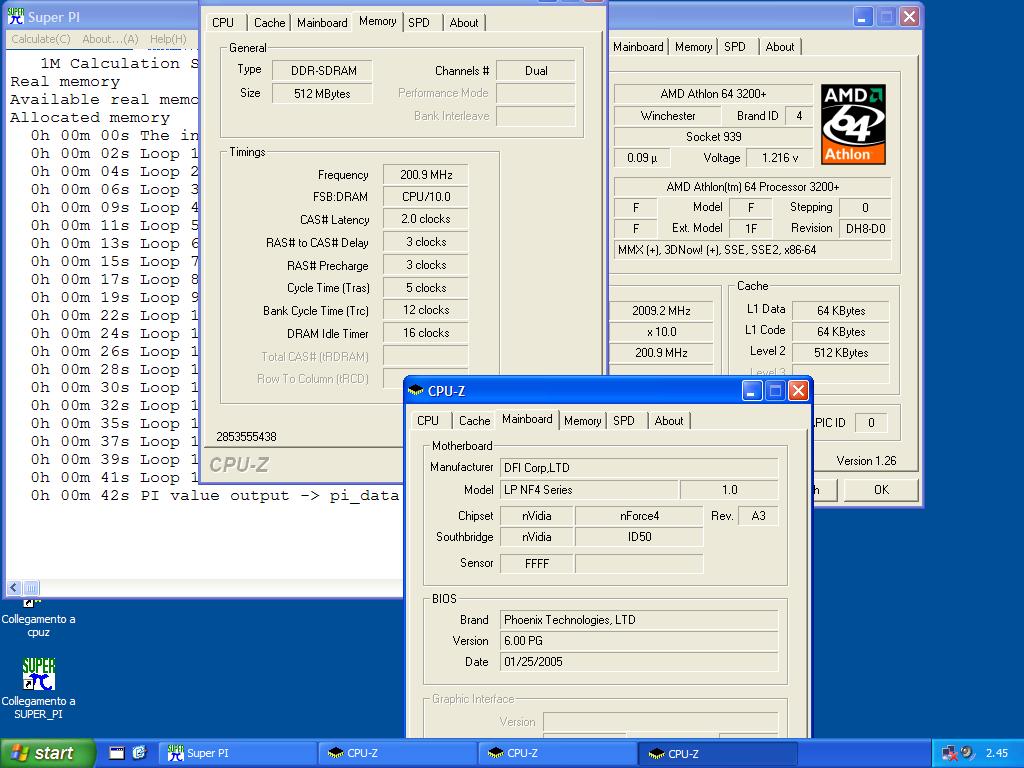Click the Frequency field showing 200.9 MHz in Timings

tap(426, 175)
